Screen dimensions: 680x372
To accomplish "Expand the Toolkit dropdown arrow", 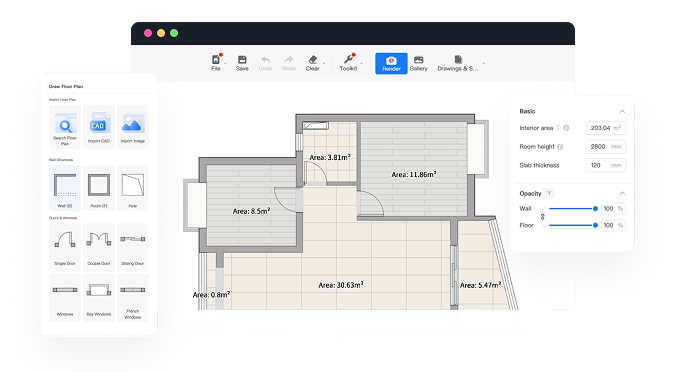I will click(x=361, y=64).
